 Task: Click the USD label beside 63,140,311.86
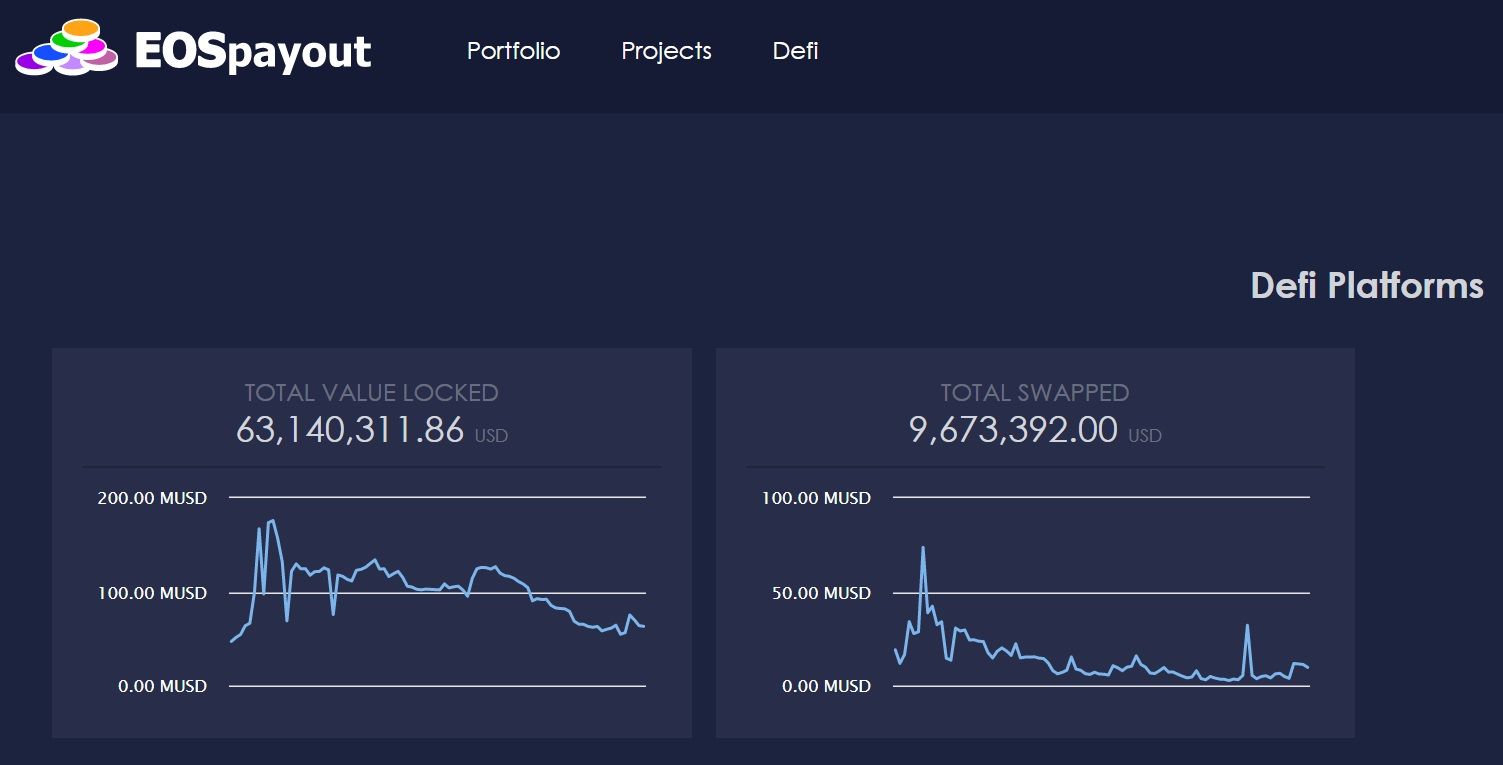[x=491, y=436]
